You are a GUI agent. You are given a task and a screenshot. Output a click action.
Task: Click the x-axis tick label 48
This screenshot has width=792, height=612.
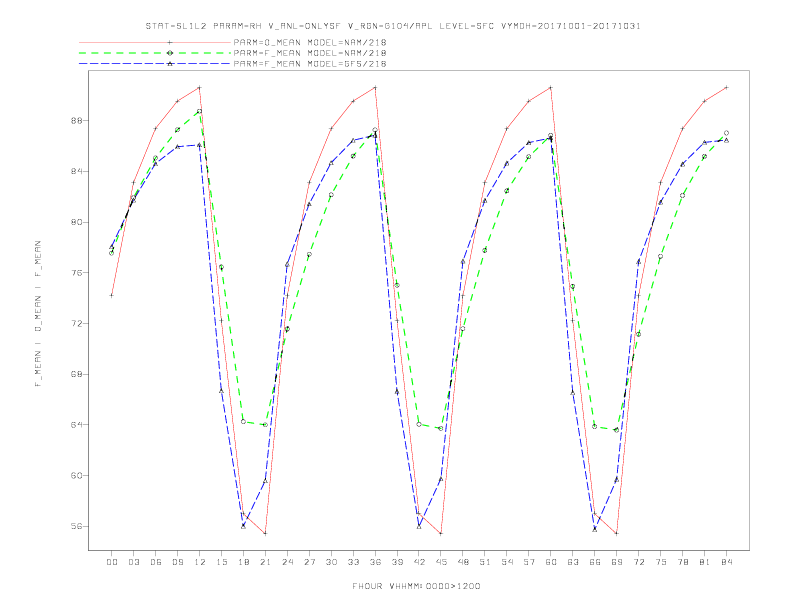(463, 562)
